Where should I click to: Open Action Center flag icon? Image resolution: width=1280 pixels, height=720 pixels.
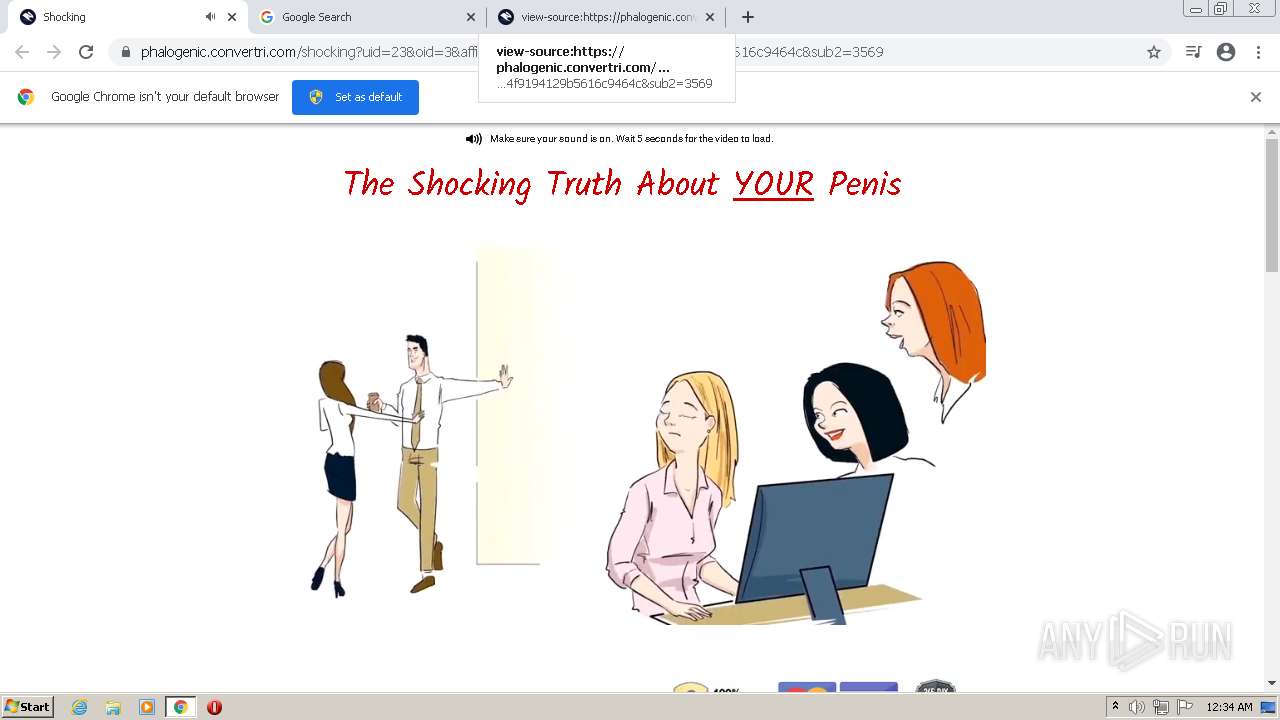(x=1185, y=707)
